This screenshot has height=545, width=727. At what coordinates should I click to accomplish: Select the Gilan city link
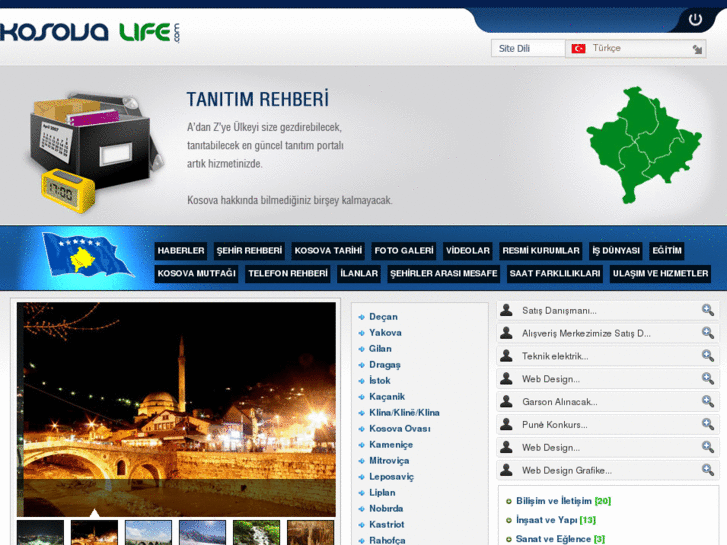click(380, 348)
